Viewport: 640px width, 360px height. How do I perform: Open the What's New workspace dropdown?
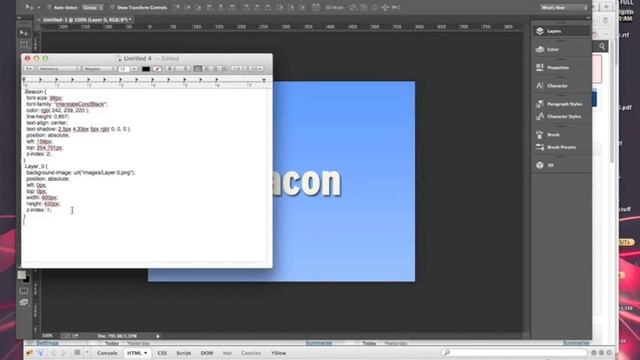(563, 7)
